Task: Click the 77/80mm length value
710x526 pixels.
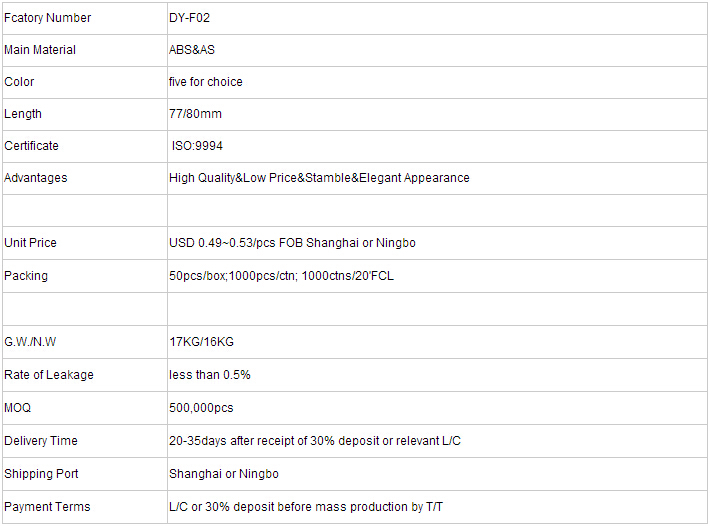Action: tap(195, 114)
